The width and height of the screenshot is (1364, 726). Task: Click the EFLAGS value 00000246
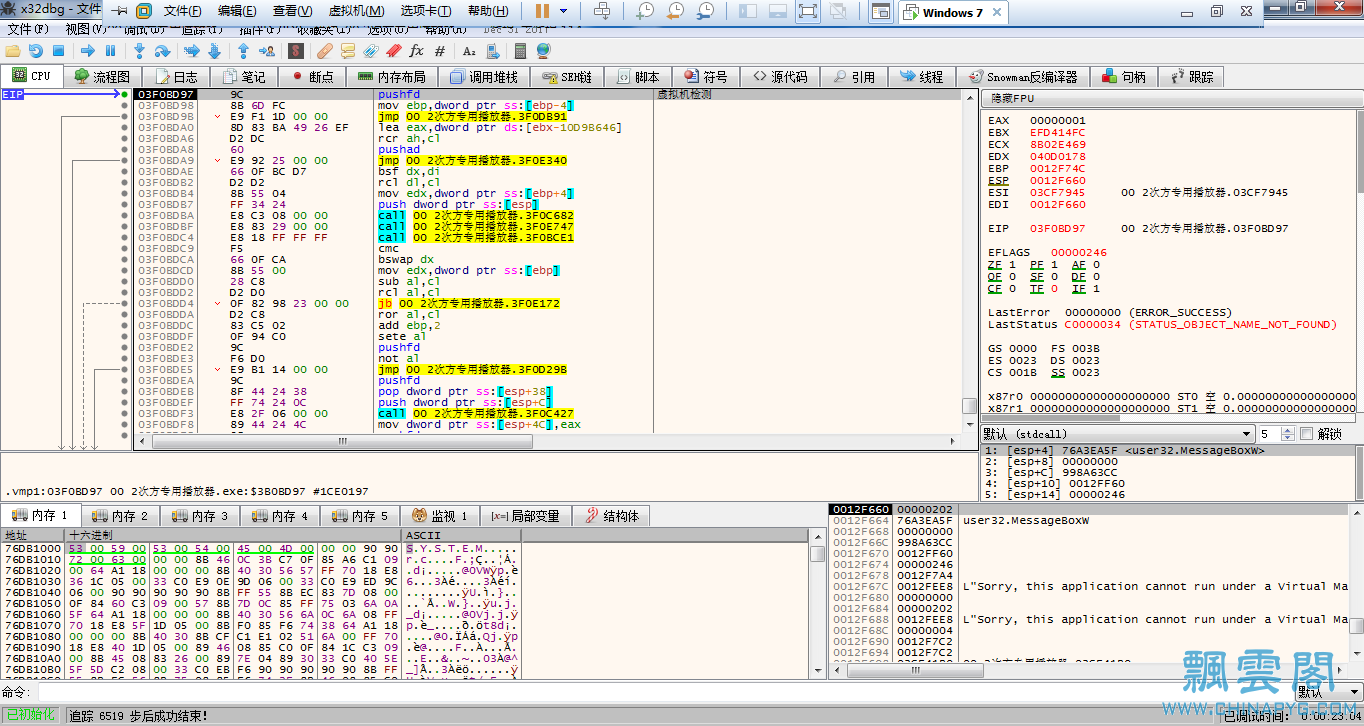(x=1078, y=252)
